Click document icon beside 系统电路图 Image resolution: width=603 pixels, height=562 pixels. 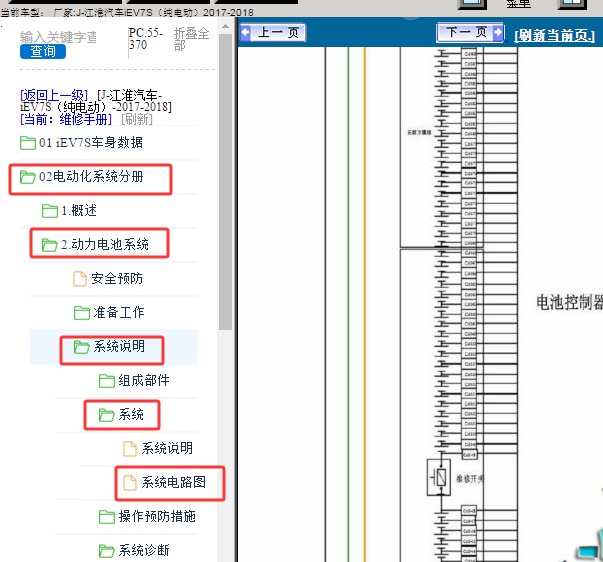[130, 482]
